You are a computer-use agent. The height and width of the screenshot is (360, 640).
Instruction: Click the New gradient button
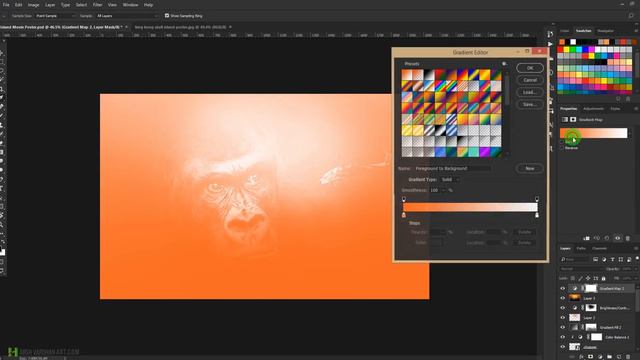pos(530,168)
